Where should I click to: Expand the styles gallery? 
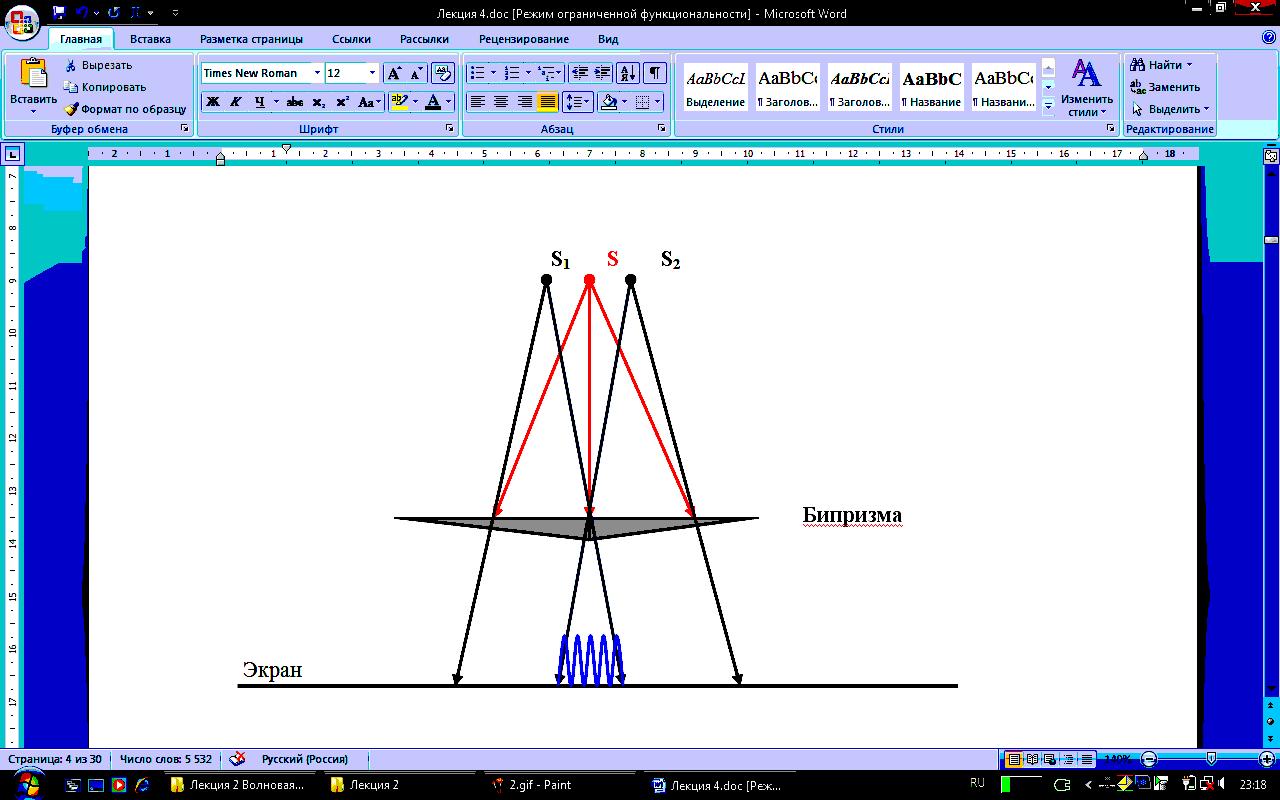(x=1048, y=105)
